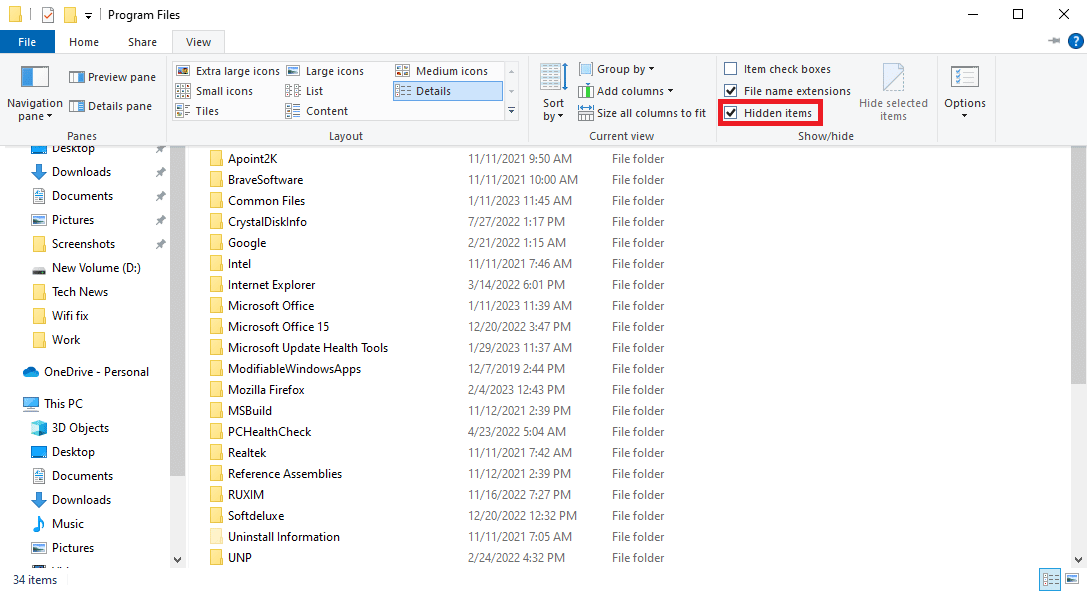Open the Add columns dropdown

tap(625, 91)
